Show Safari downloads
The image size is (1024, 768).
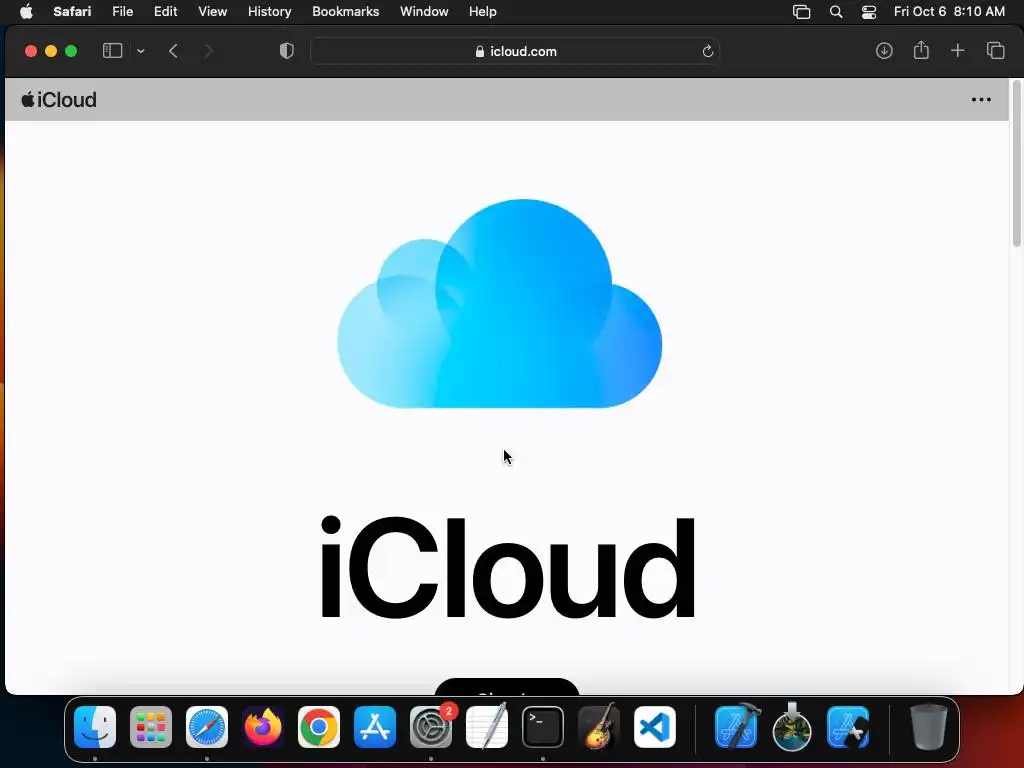(884, 51)
